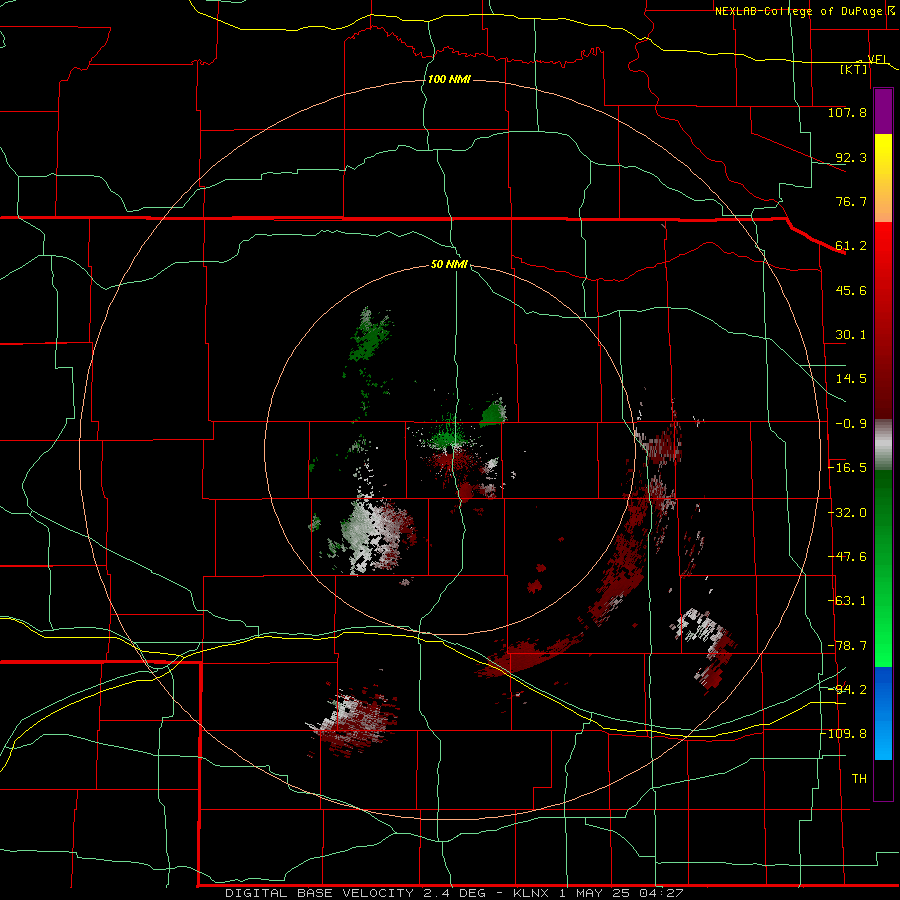The height and width of the screenshot is (900, 900).
Task: Select the 61.2 scale value
Action: click(851, 246)
